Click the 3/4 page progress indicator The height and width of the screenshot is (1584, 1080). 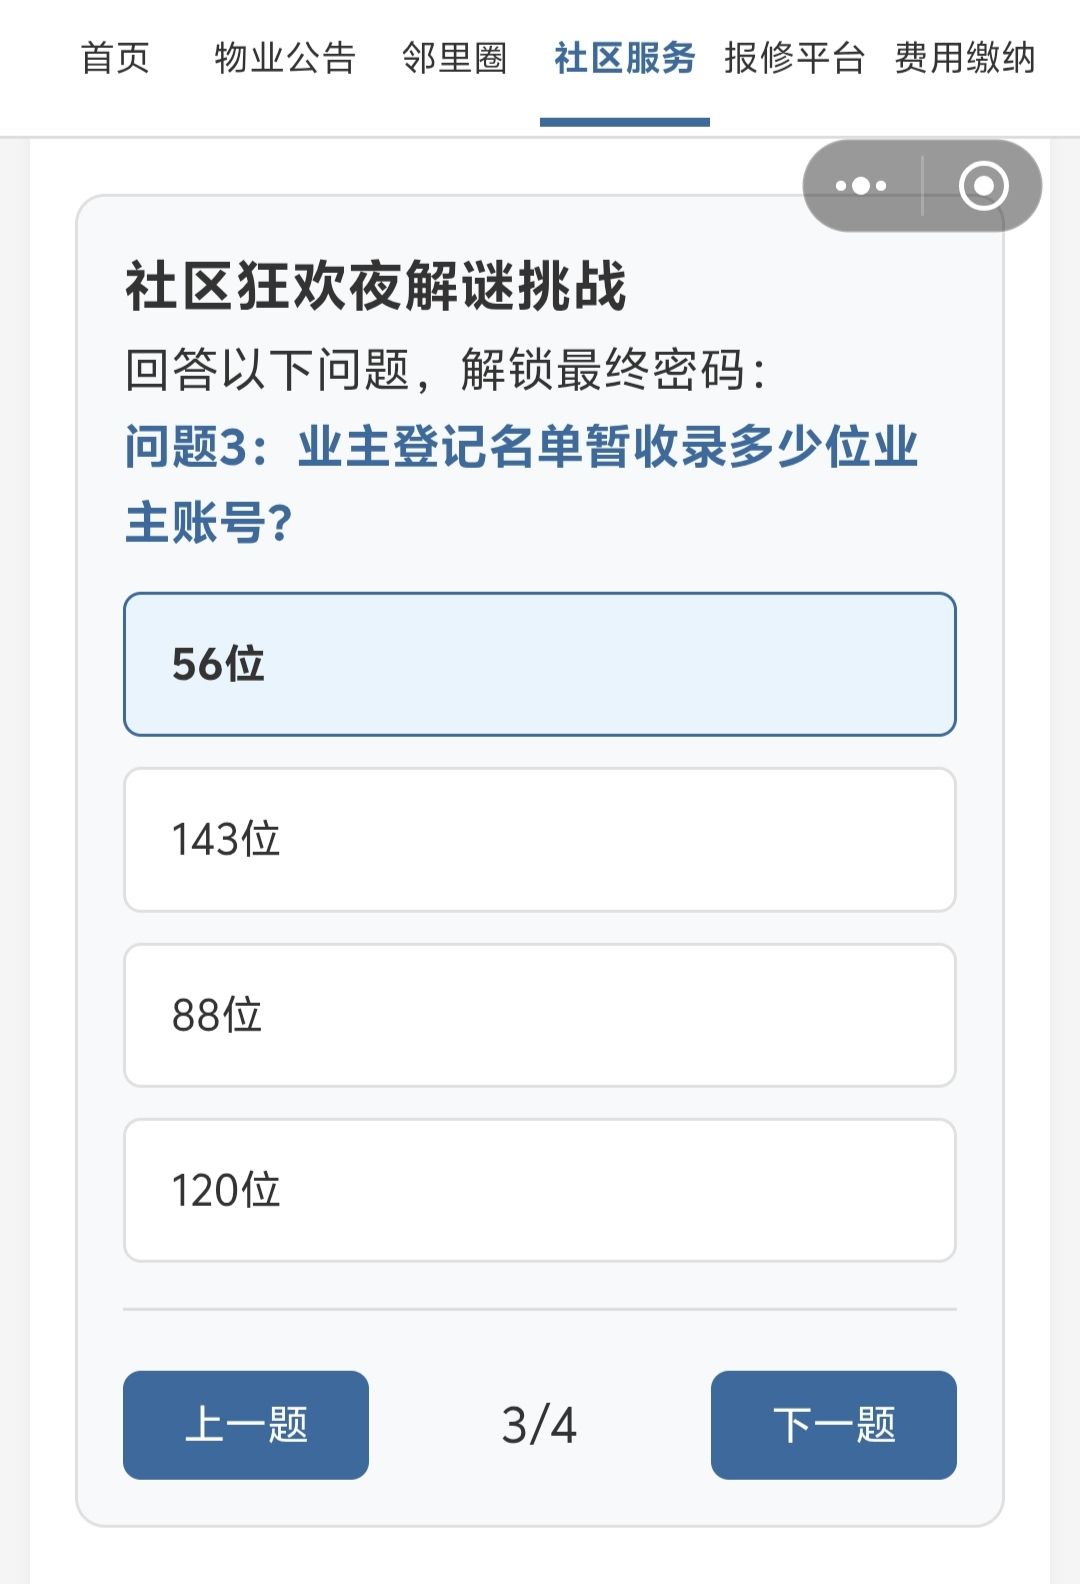tap(539, 1425)
